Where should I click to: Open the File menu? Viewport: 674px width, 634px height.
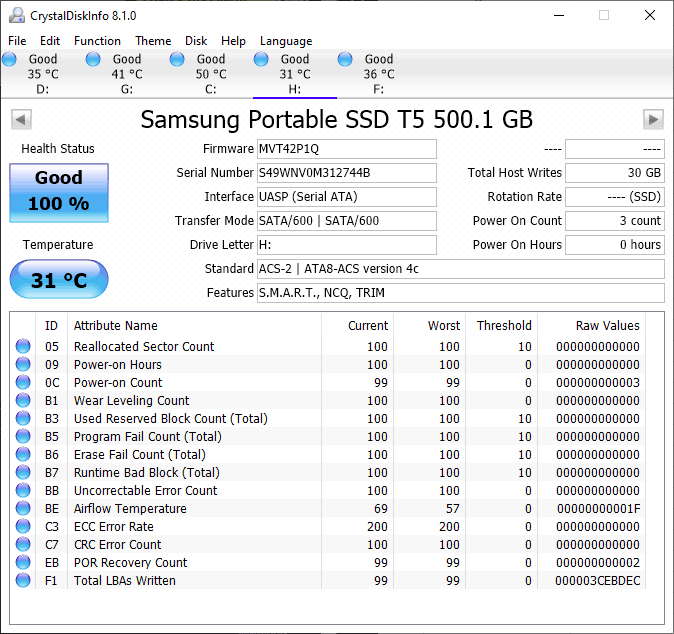tap(17, 41)
